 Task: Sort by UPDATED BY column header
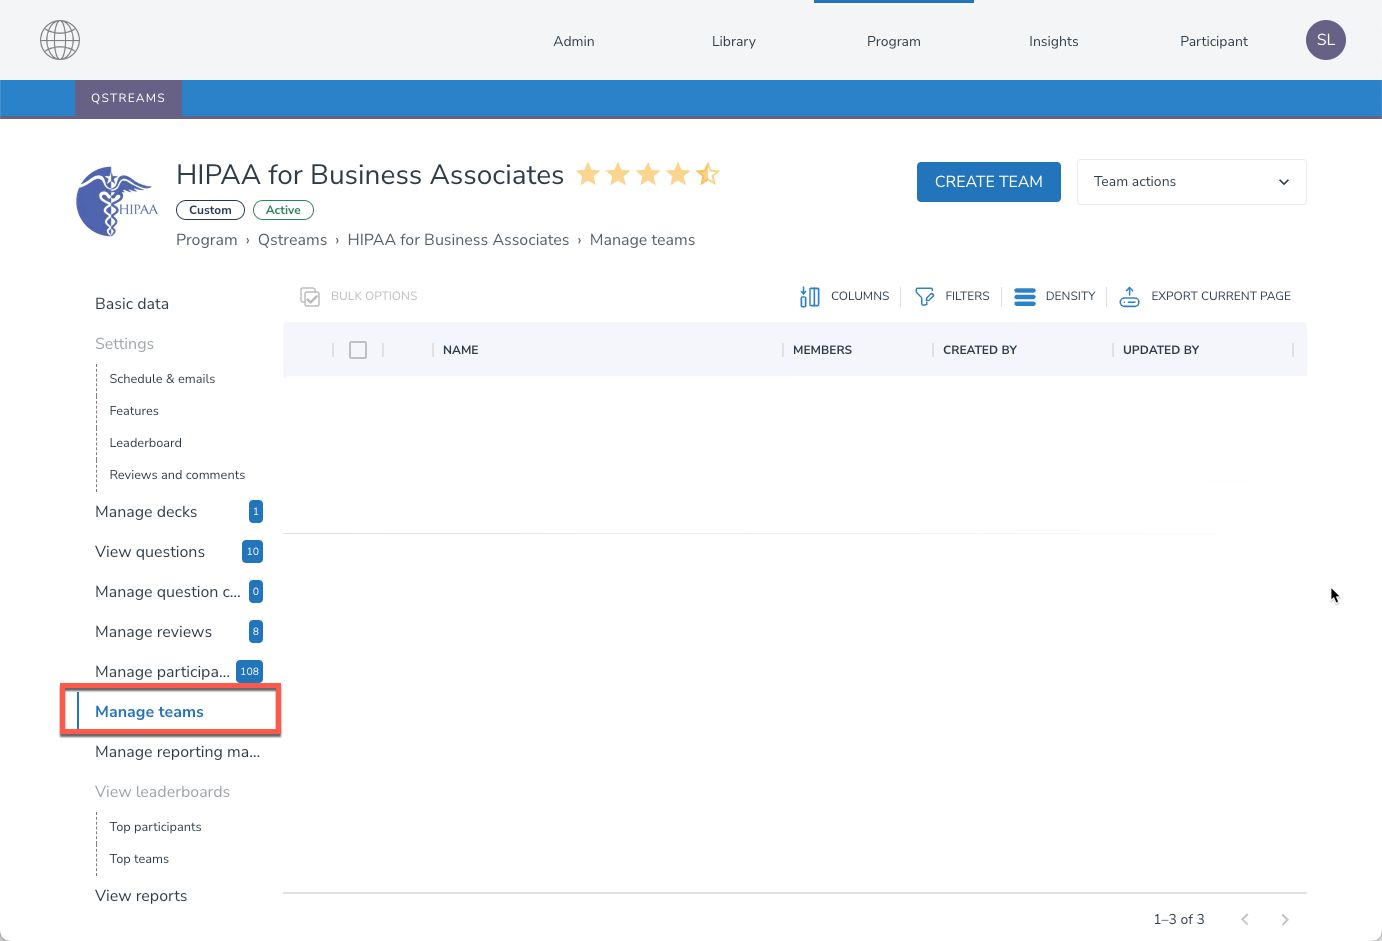[1160, 350]
